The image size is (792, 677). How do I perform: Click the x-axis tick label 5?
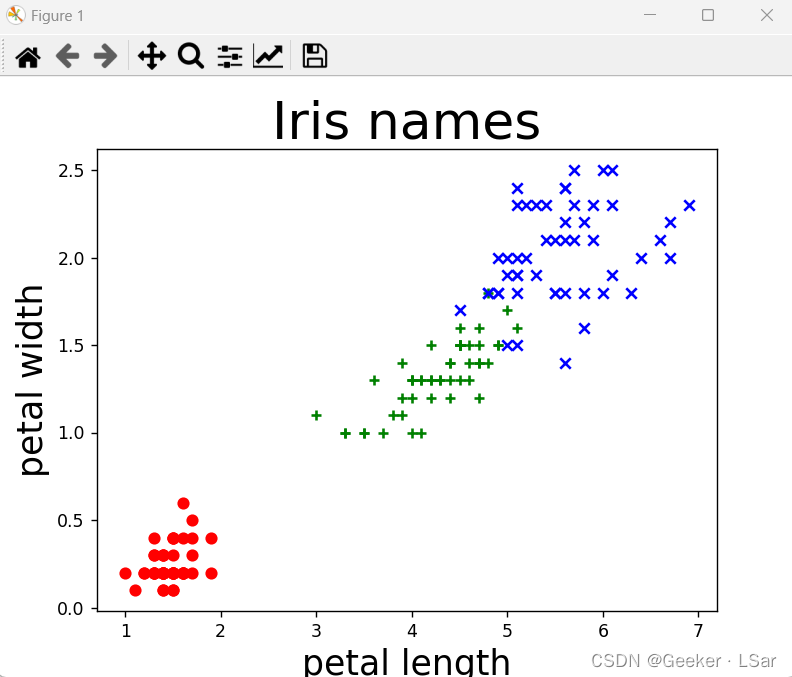(x=508, y=631)
